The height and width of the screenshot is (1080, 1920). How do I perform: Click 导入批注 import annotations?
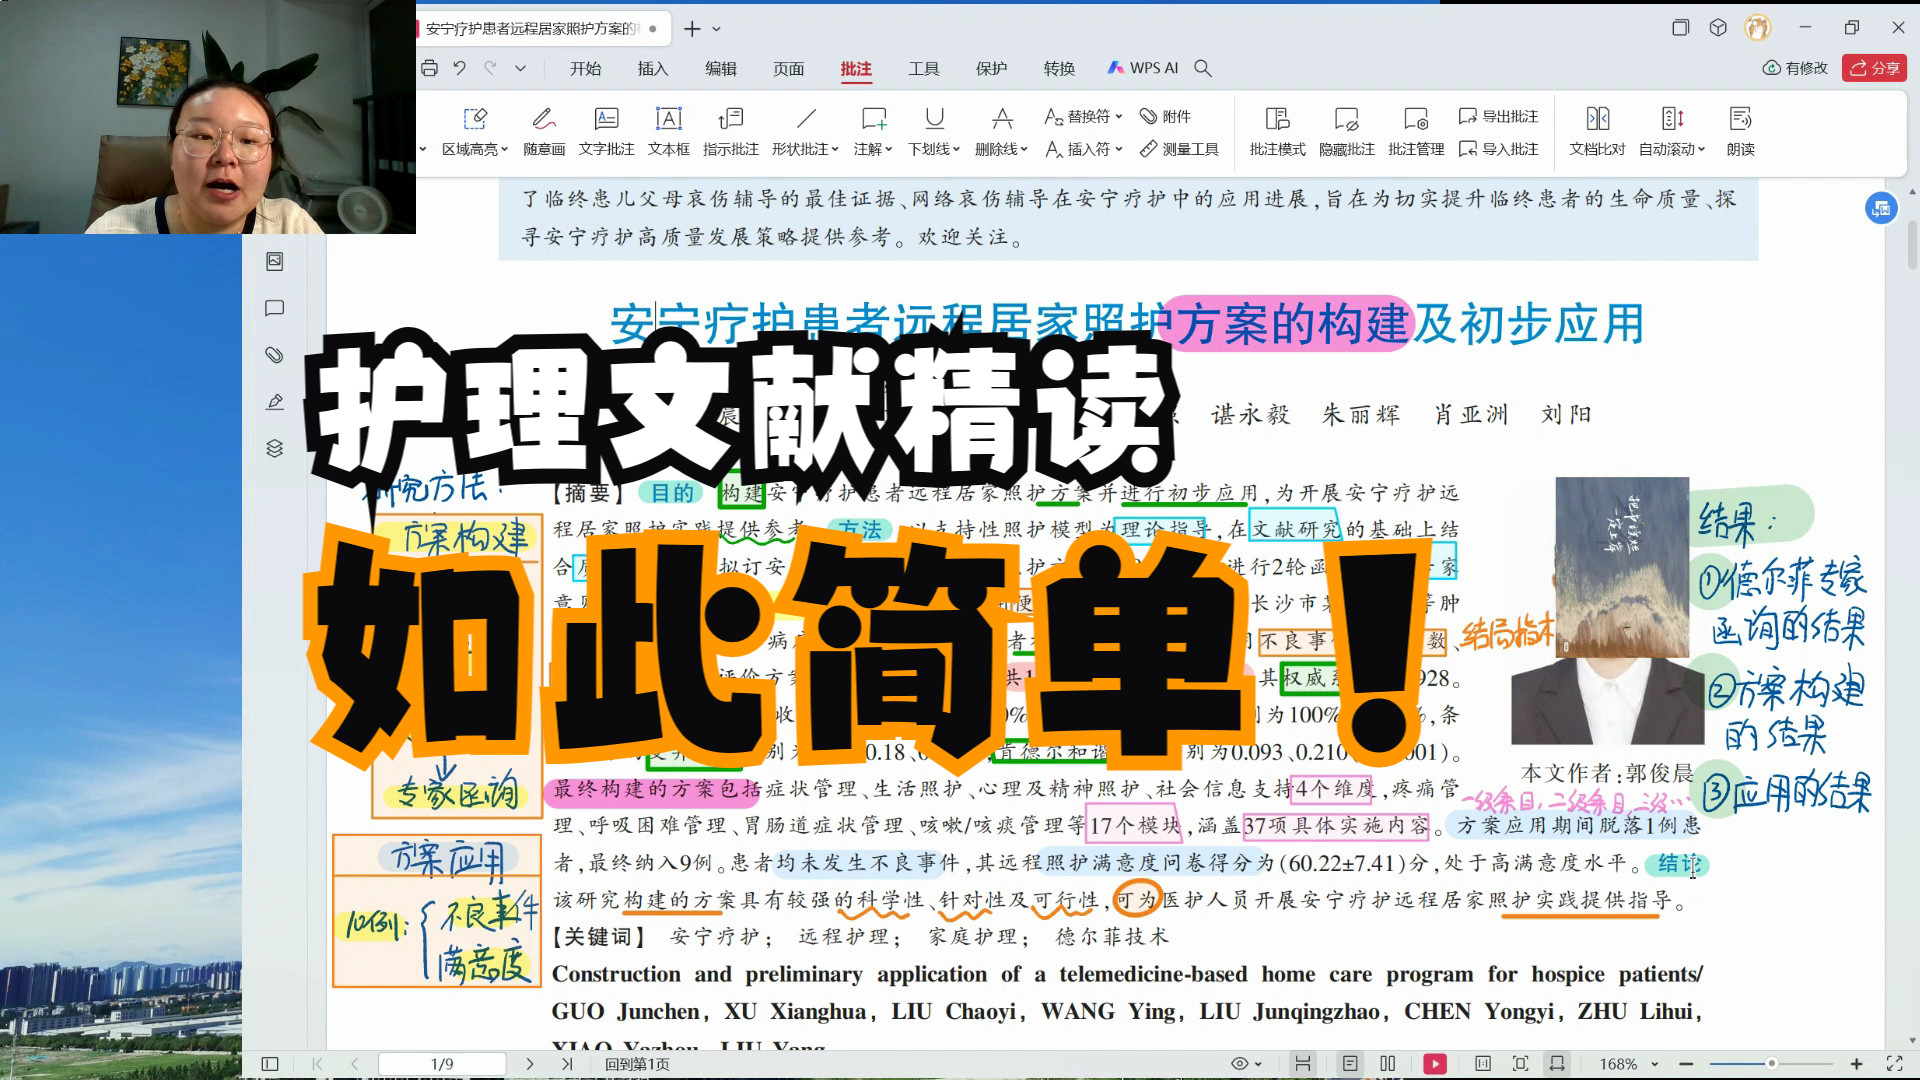coord(1499,149)
